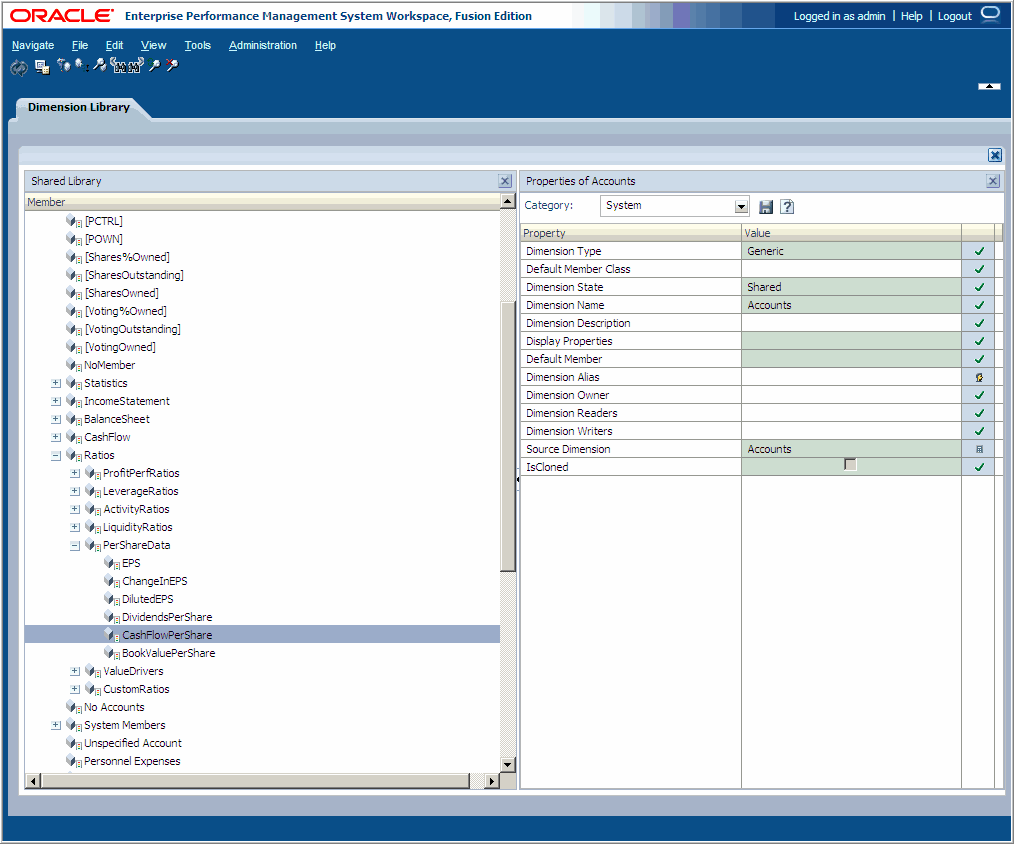Expand the CashFlow node
1014x844 pixels.
click(56, 438)
